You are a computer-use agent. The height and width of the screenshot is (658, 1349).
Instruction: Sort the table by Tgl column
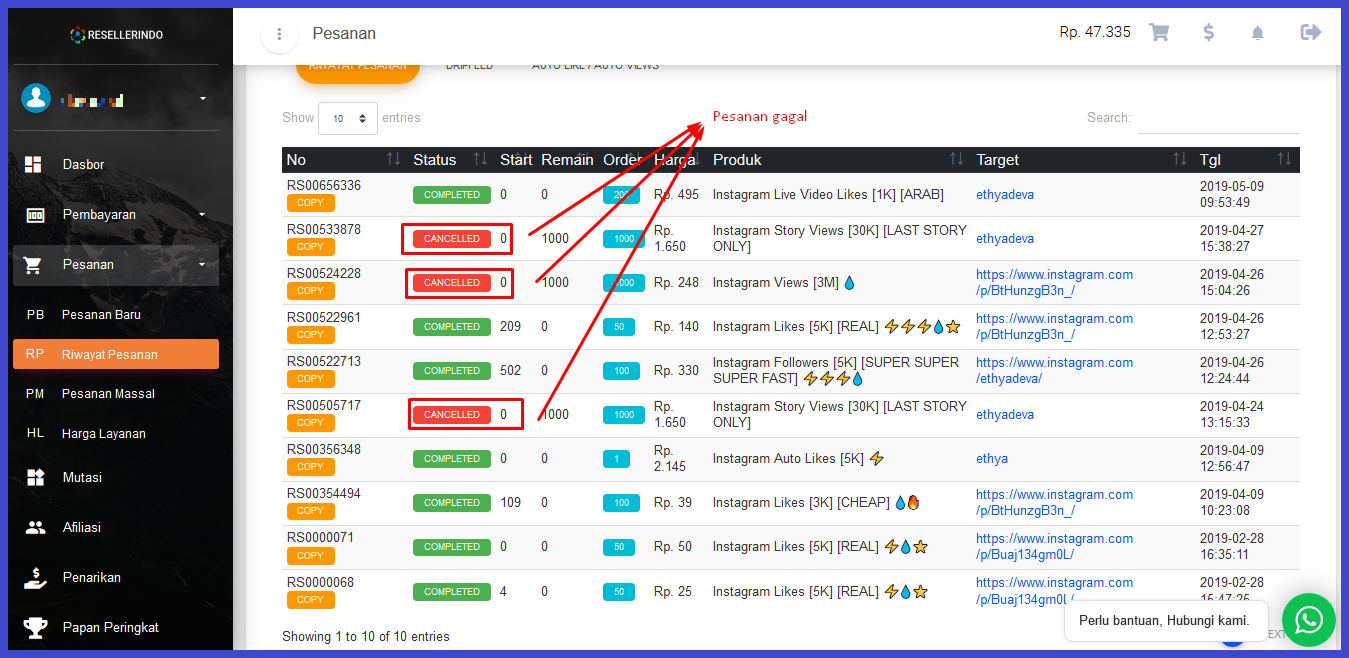[x=1245, y=160]
